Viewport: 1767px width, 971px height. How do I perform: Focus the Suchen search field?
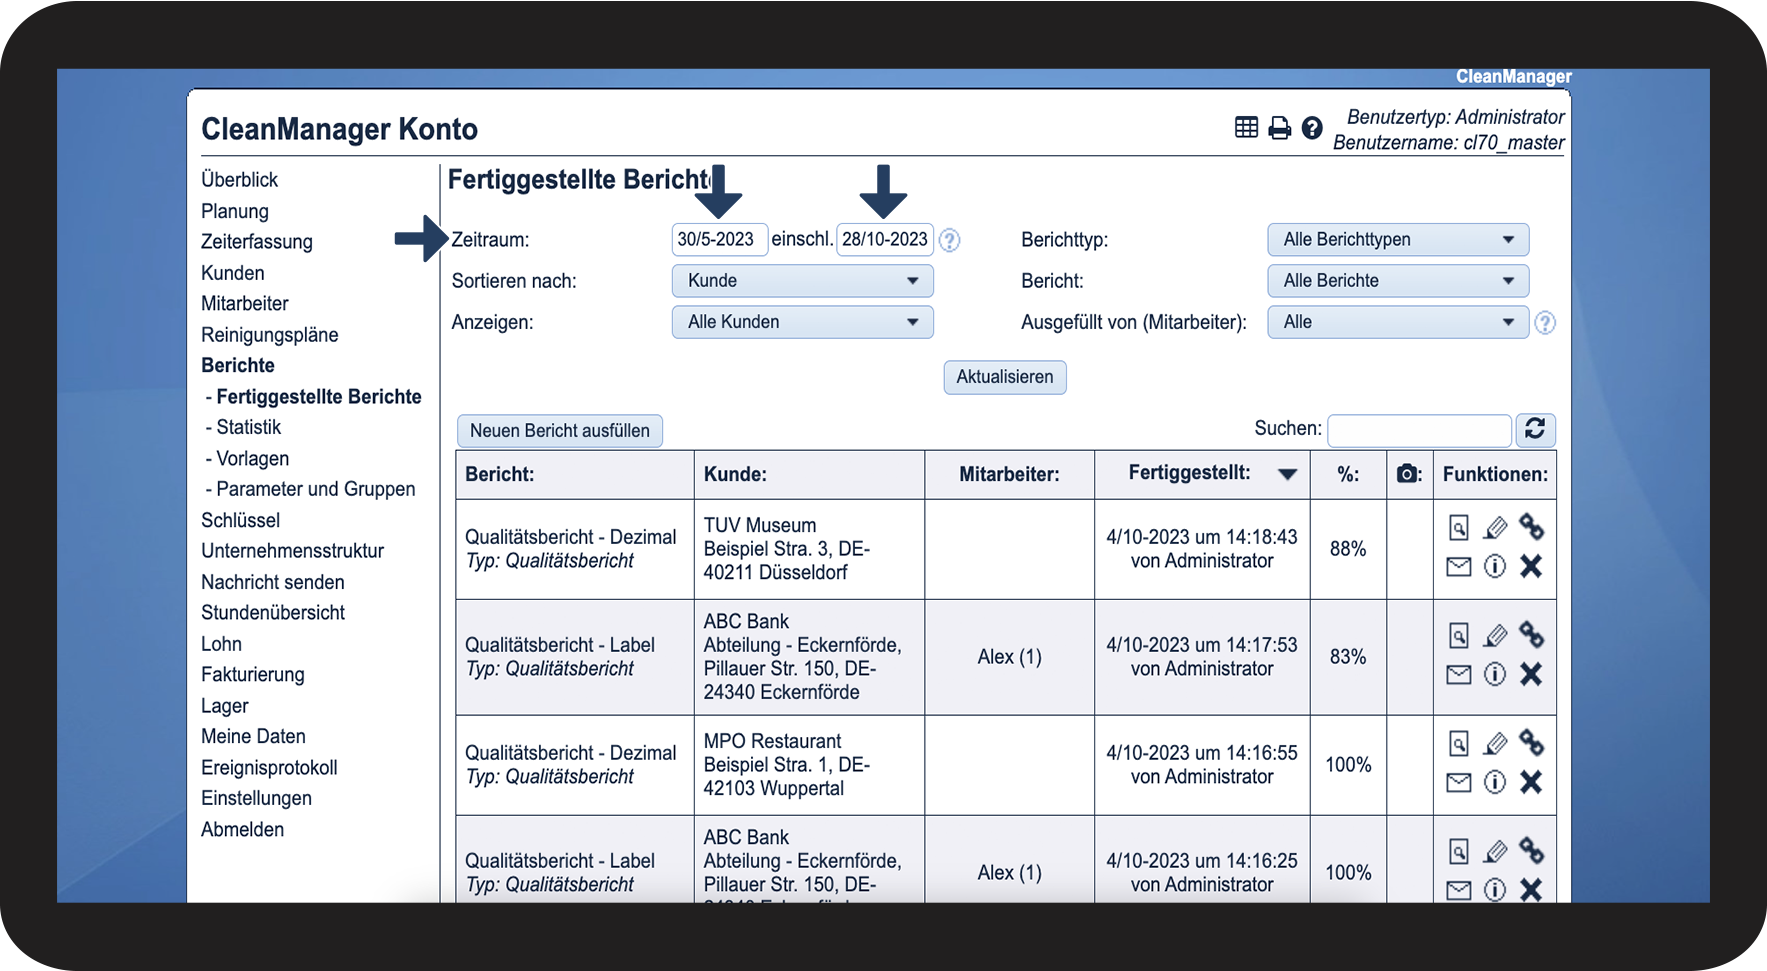pyautogui.click(x=1419, y=430)
